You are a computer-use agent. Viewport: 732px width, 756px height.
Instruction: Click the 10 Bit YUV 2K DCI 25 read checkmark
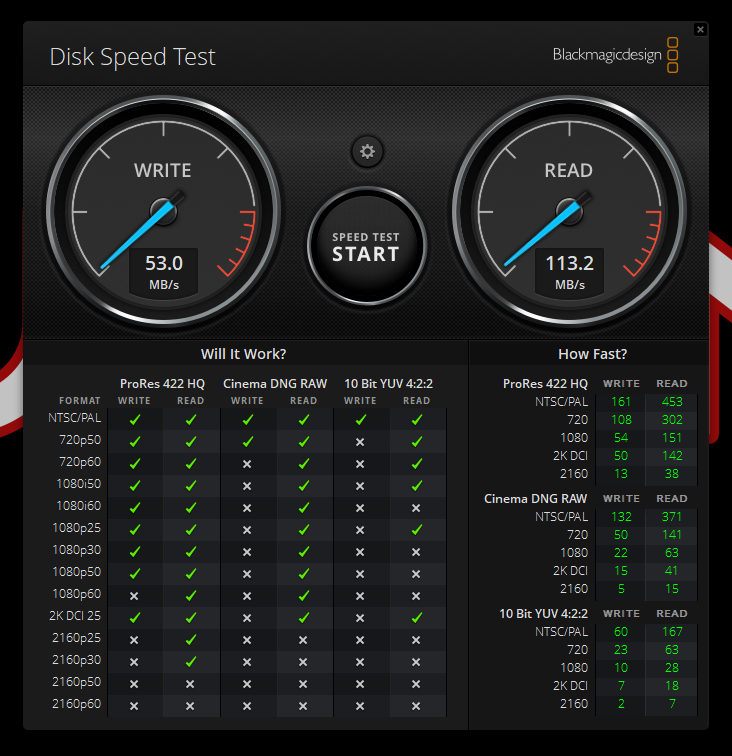click(417, 617)
